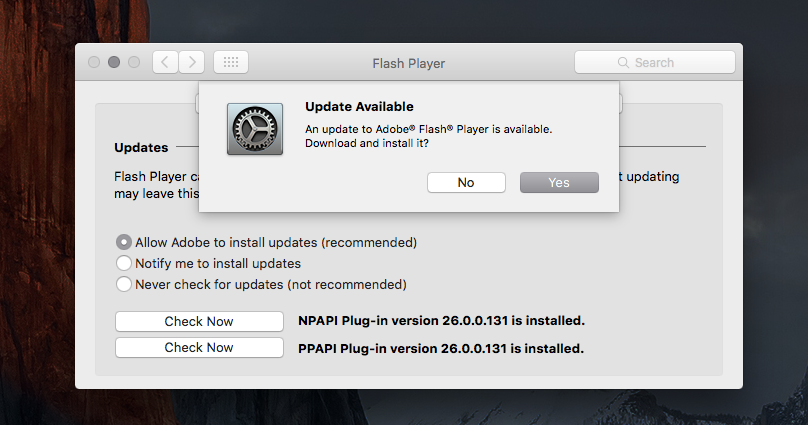Click the 'An update to Adobe Flash Player' message
Screen dimensions: 808x425
[x=428, y=136]
